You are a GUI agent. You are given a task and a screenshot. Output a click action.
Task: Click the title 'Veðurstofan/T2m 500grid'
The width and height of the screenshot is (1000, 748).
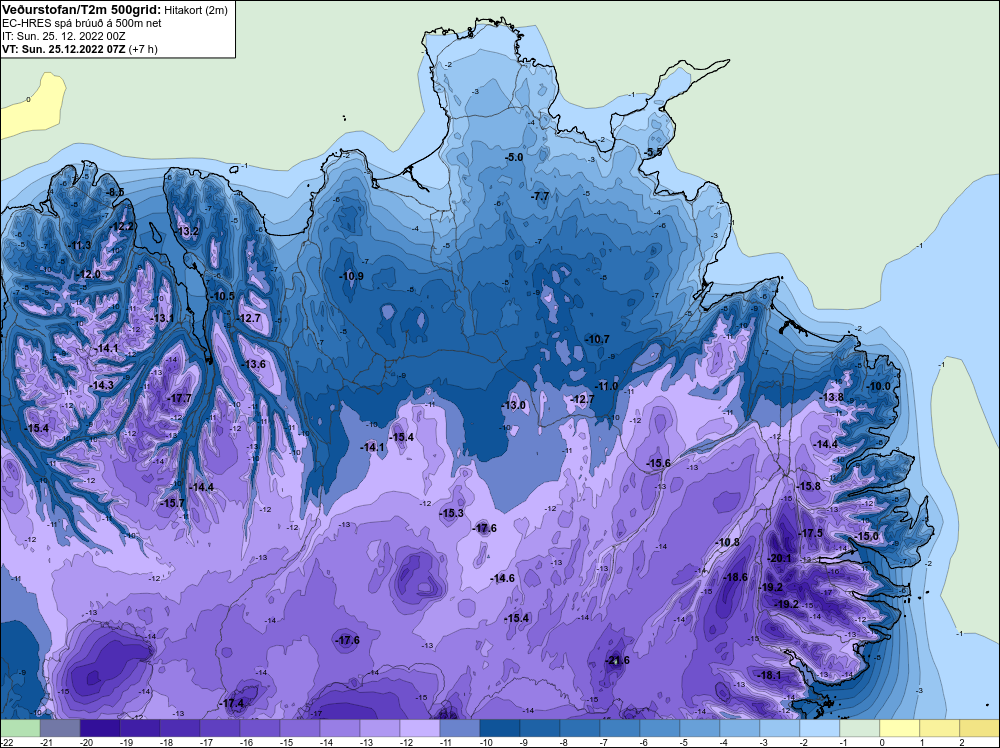tap(80, 10)
